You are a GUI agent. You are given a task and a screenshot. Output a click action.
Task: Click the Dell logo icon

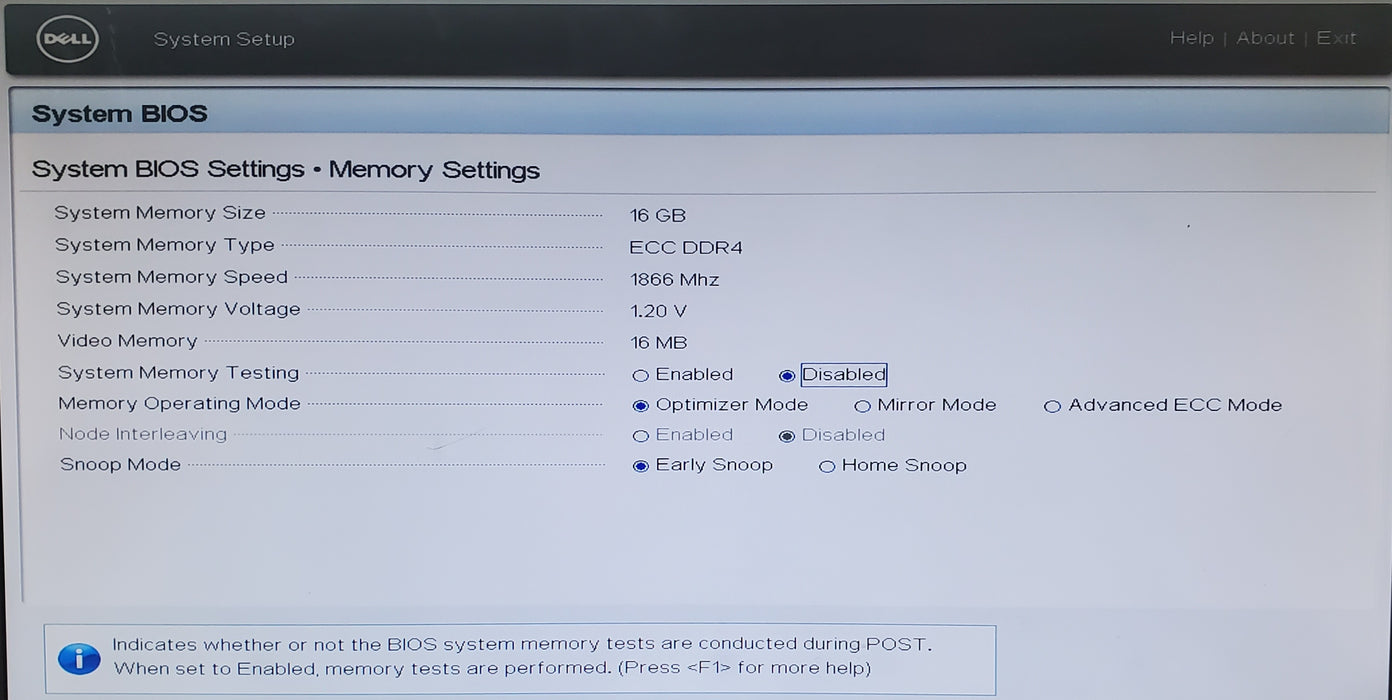[x=66, y=39]
